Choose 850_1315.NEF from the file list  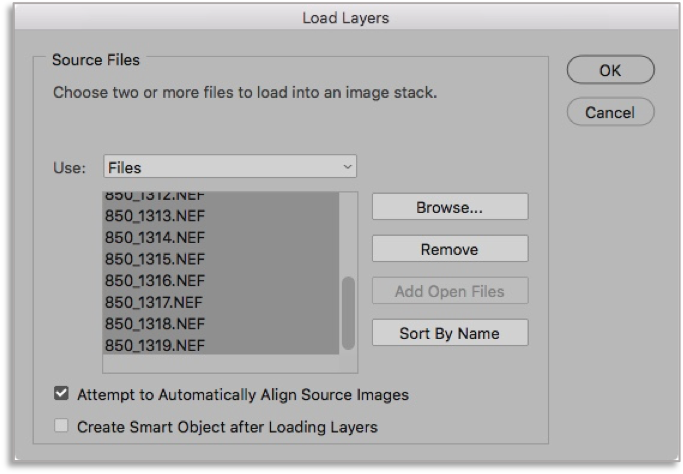[x=154, y=258]
